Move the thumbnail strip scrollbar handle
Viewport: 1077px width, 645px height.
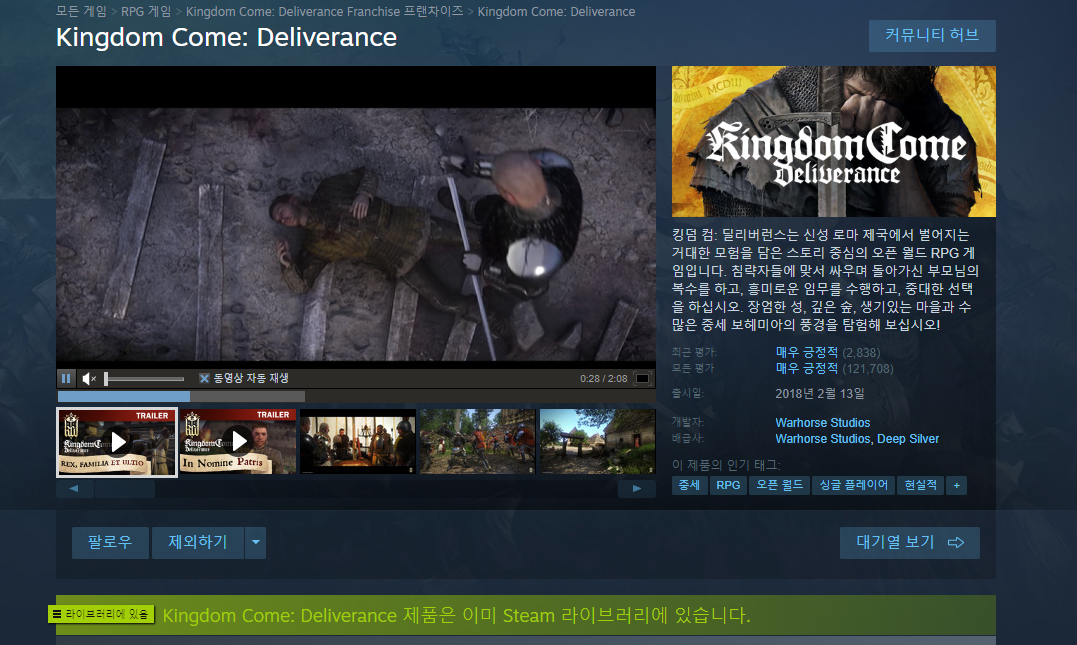[125, 488]
